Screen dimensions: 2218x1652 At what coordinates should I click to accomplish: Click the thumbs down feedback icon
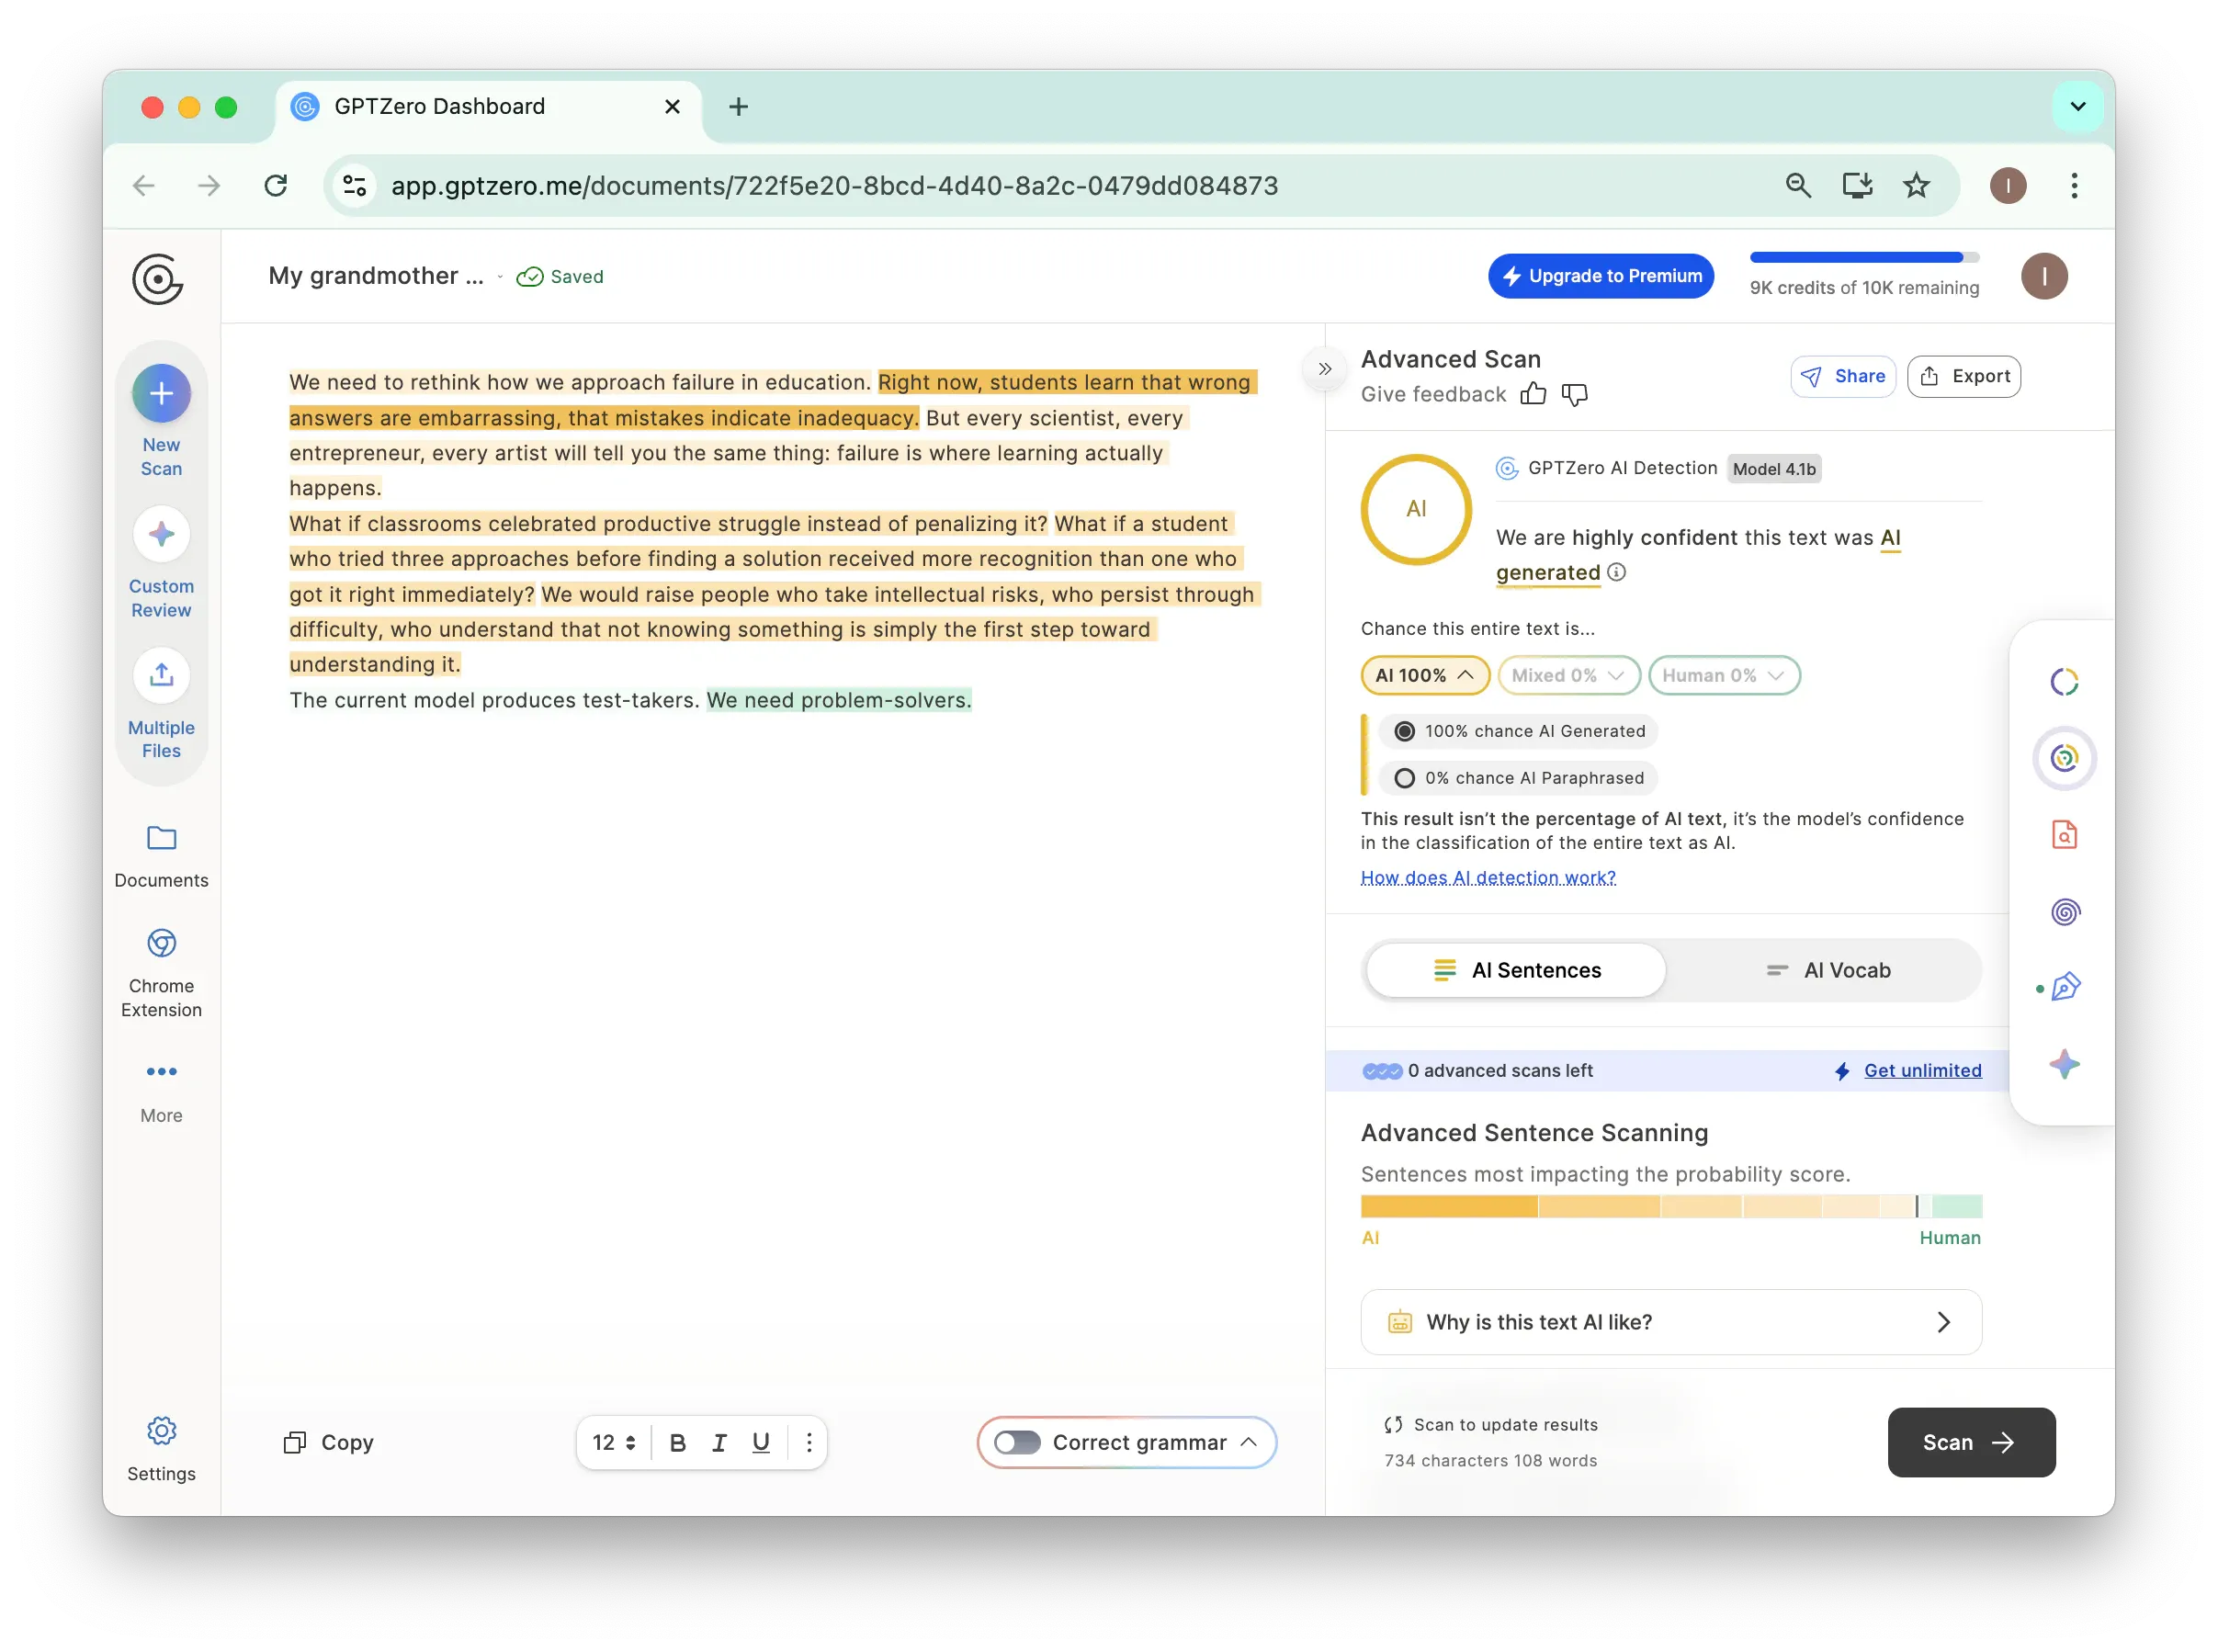(x=1574, y=394)
